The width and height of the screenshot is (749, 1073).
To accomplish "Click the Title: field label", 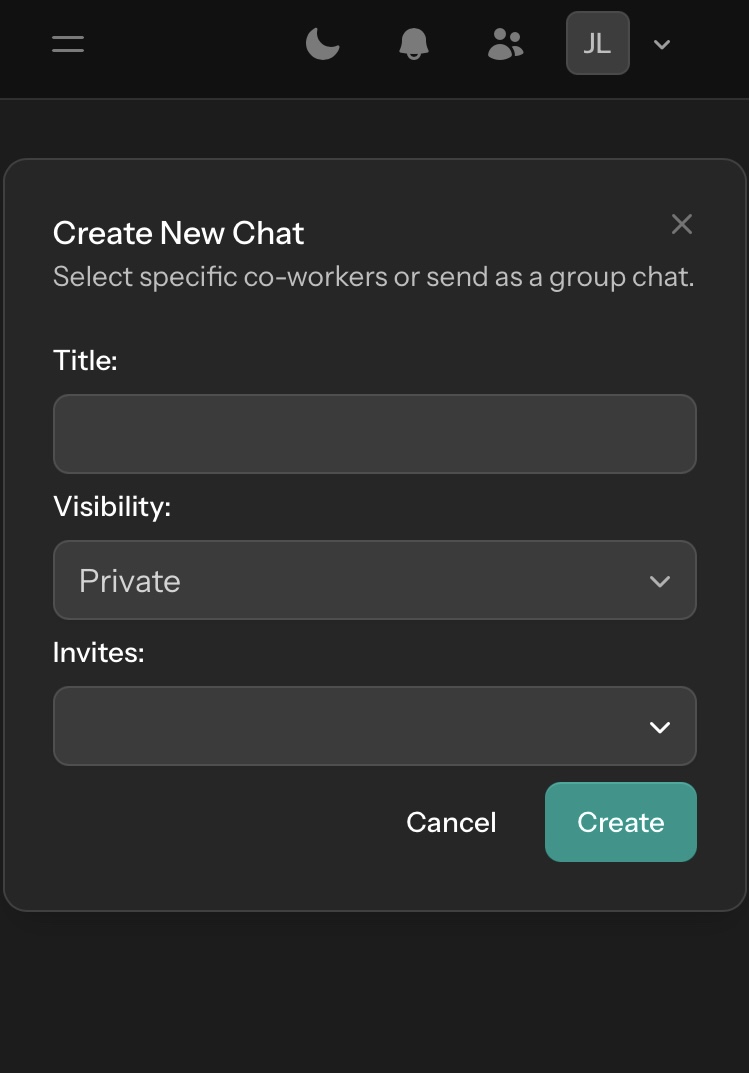I will (x=86, y=360).
